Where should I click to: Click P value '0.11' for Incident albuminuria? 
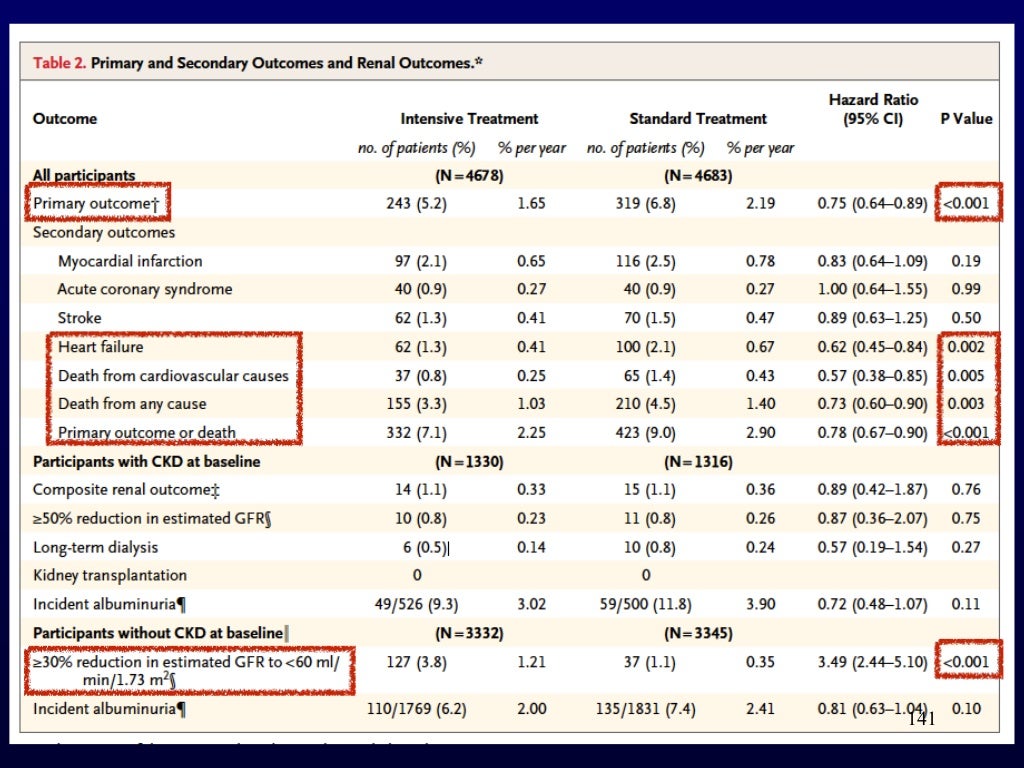(x=965, y=604)
